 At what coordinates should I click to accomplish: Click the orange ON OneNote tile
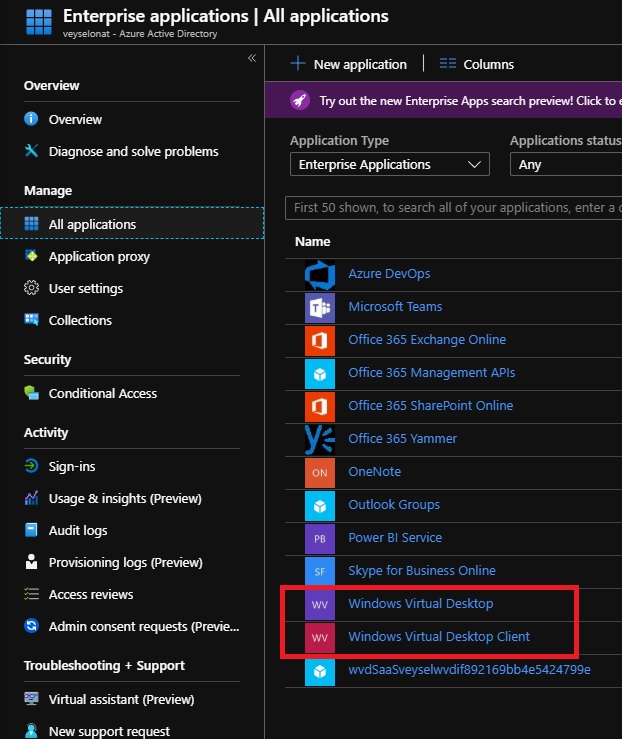319,473
